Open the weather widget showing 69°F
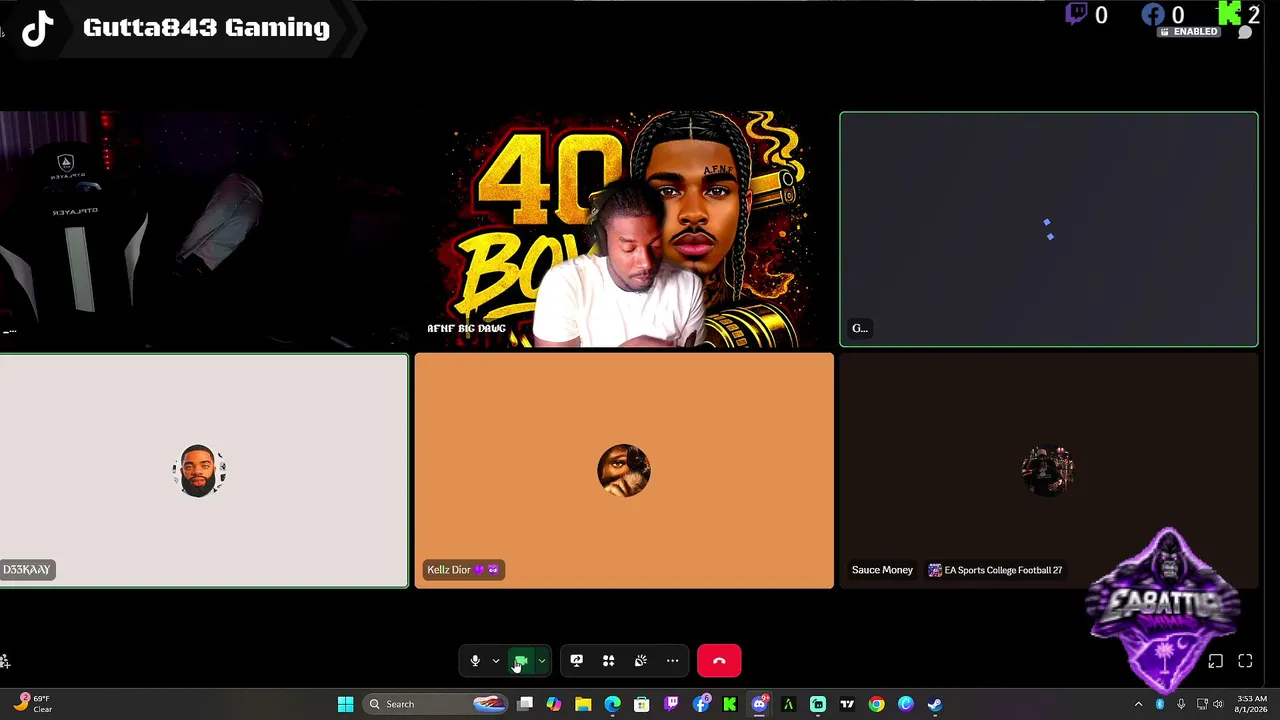 point(31,704)
